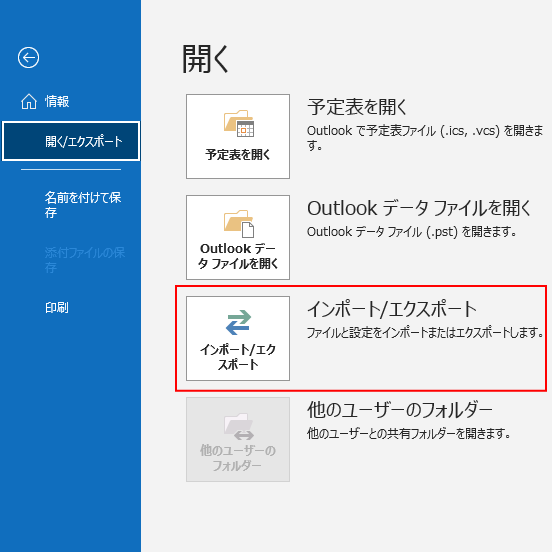Click the (.pst) description text

412,232
